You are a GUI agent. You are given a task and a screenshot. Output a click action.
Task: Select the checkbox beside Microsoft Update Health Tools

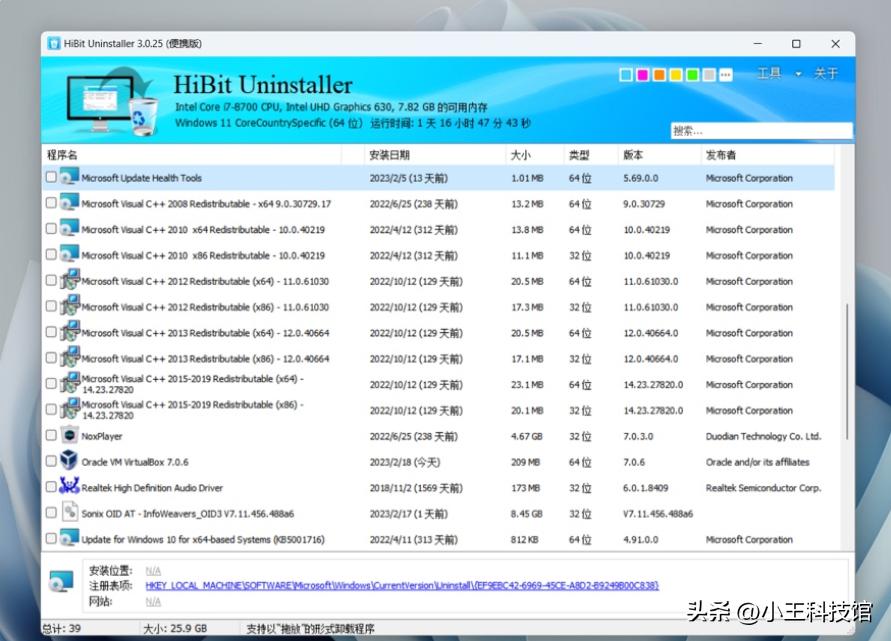[x=49, y=176]
